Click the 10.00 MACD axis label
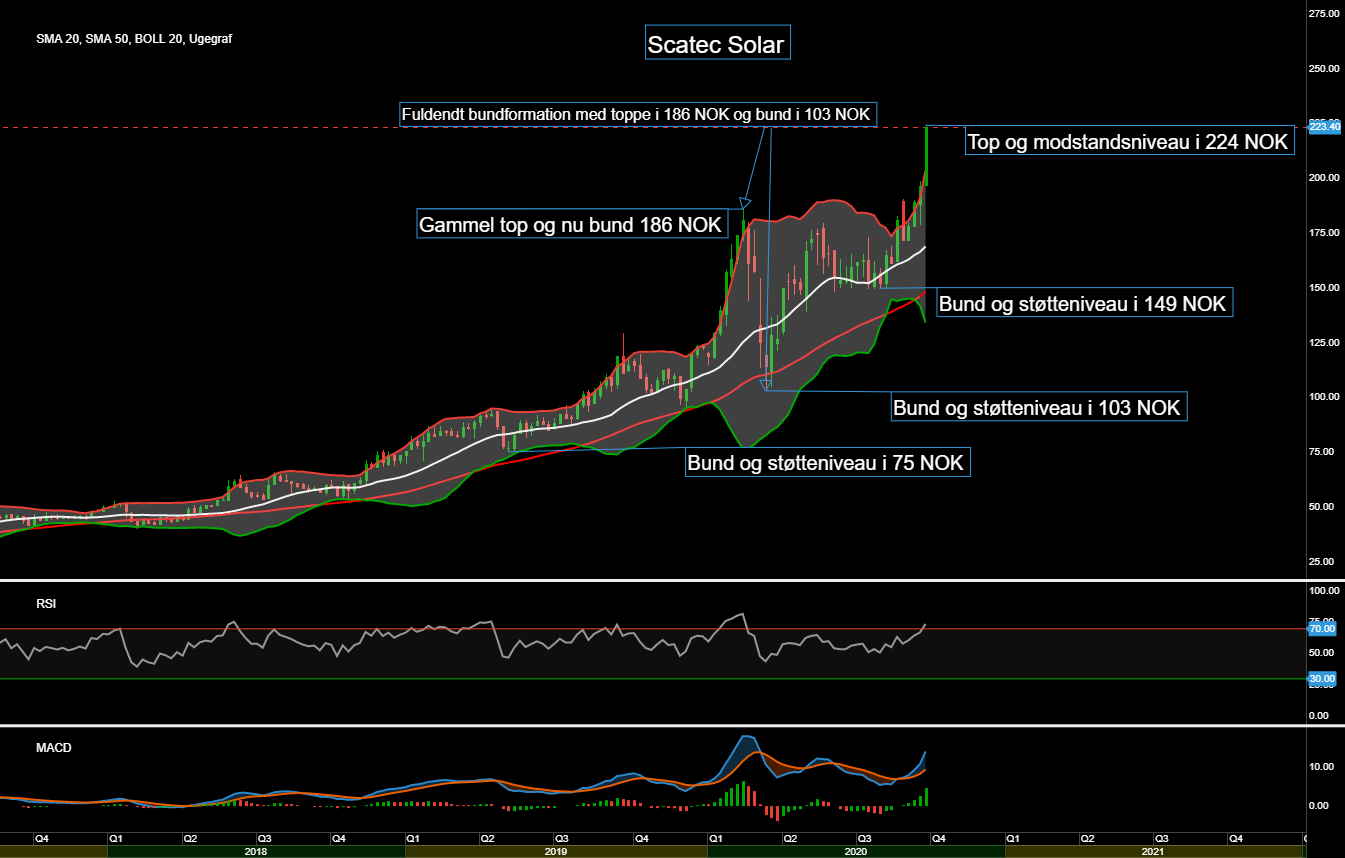 (x=1322, y=767)
